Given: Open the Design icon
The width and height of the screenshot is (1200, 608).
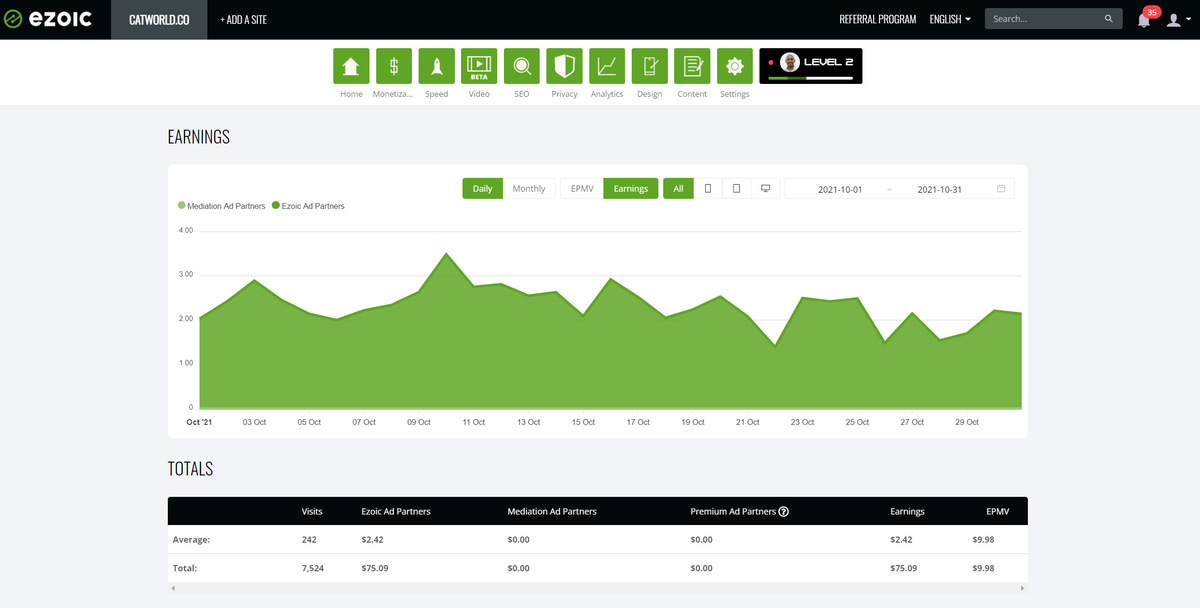Looking at the screenshot, I should click(x=650, y=66).
